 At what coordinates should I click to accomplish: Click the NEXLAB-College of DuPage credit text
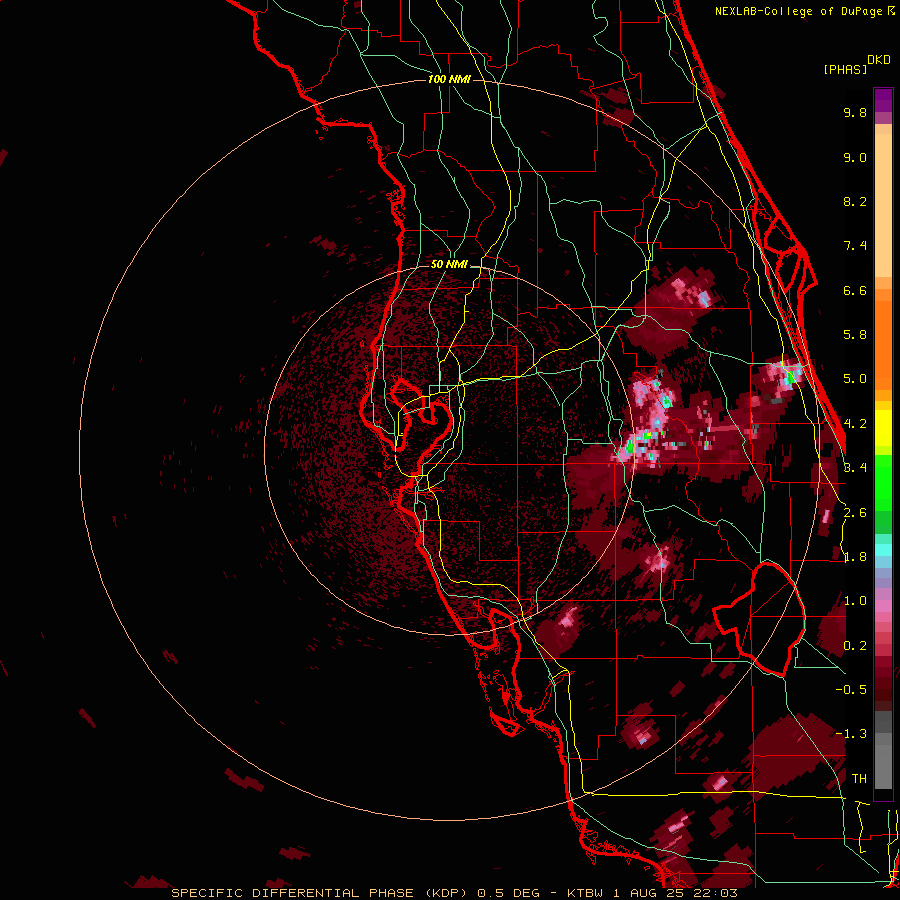tap(798, 11)
